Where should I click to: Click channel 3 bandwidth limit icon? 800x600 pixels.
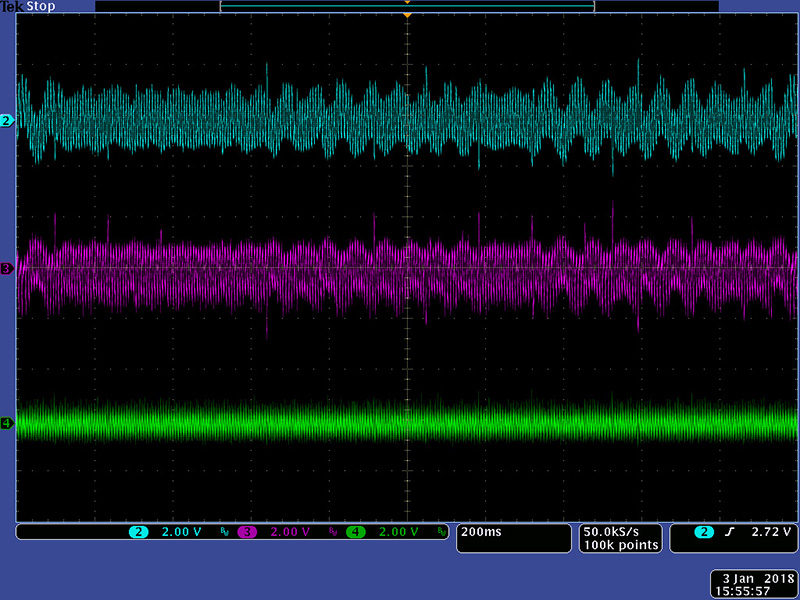click(333, 533)
